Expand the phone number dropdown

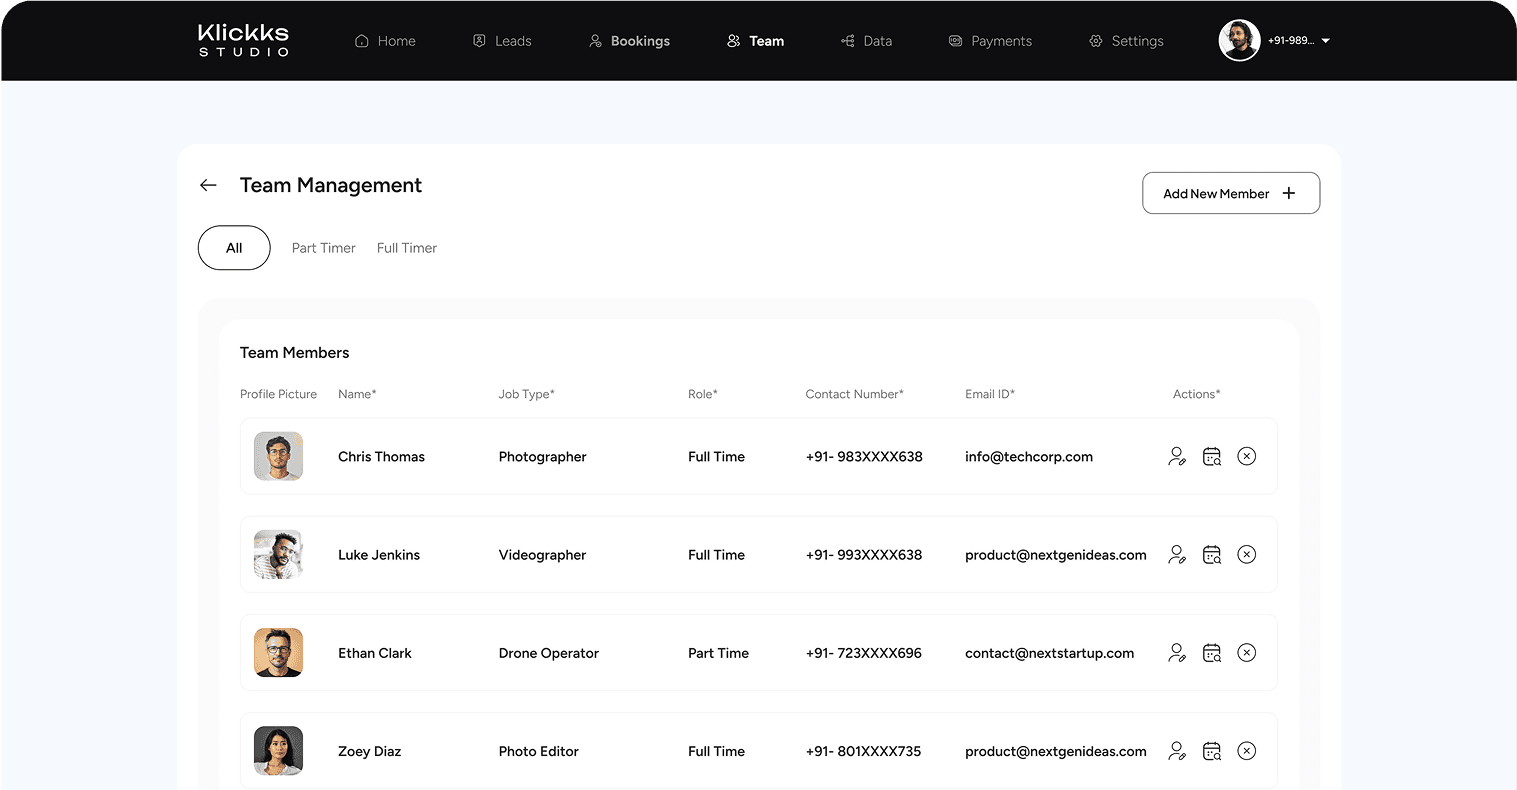pyautogui.click(x=1325, y=40)
